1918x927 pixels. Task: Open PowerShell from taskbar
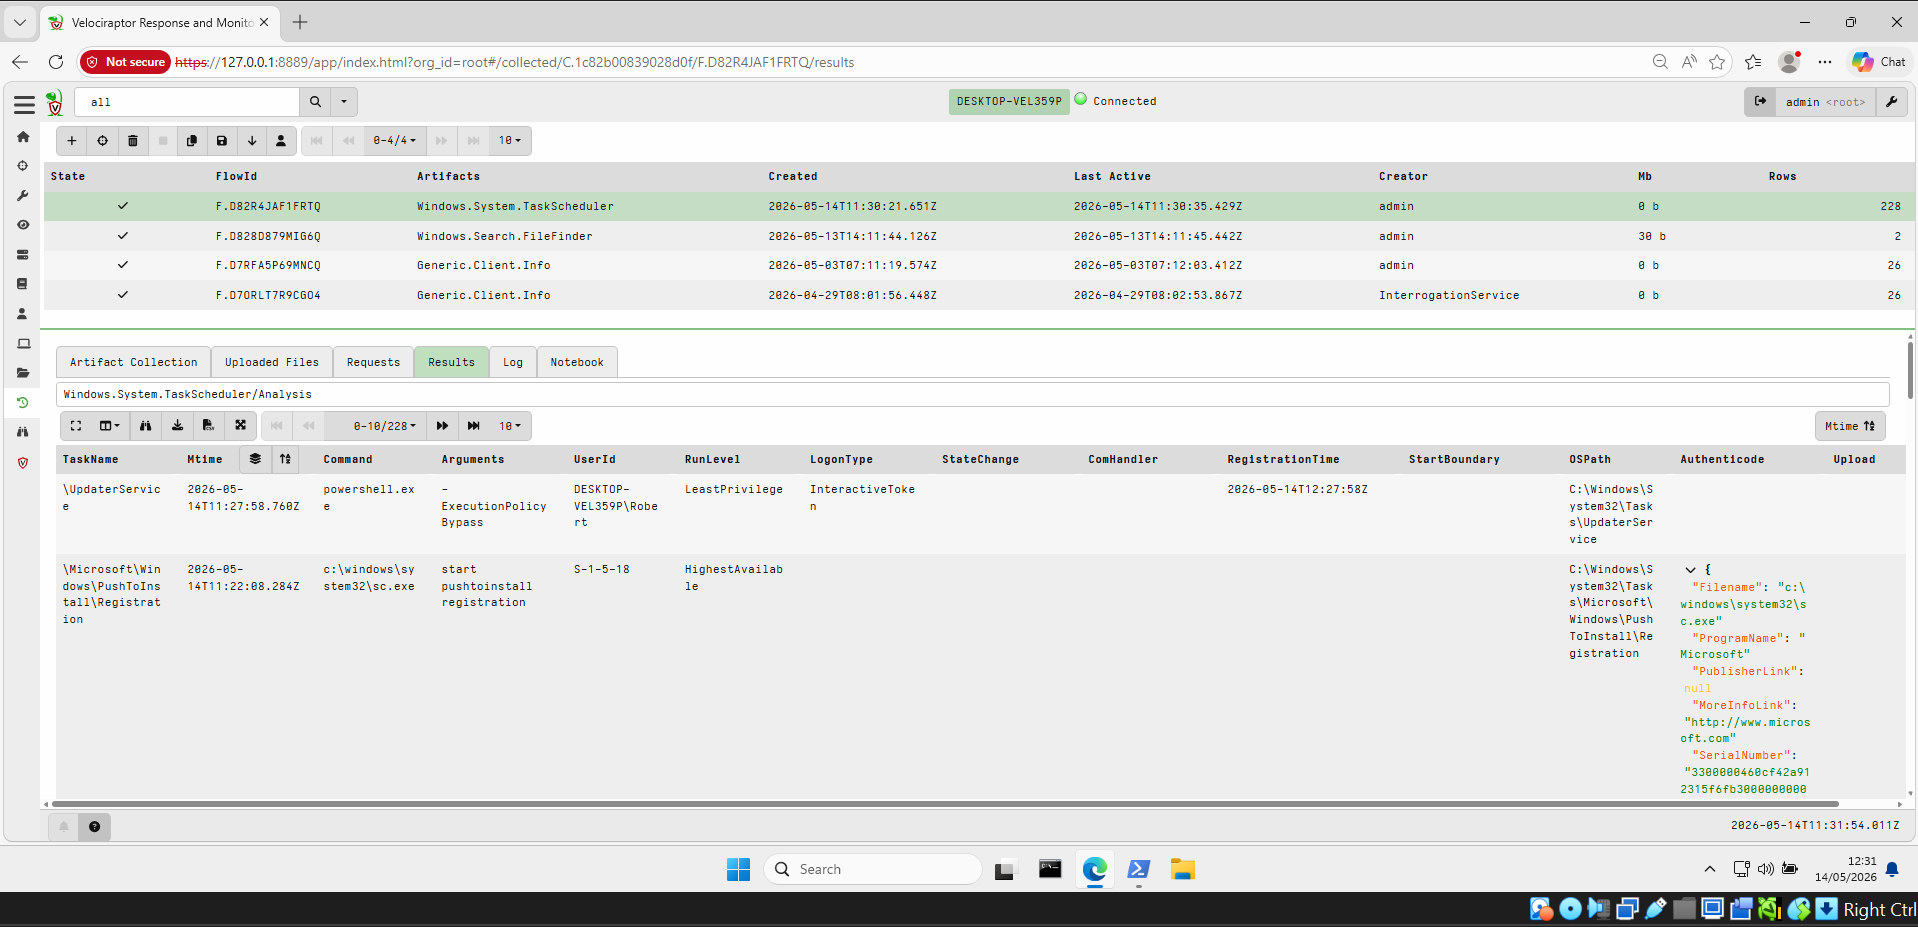point(1139,870)
